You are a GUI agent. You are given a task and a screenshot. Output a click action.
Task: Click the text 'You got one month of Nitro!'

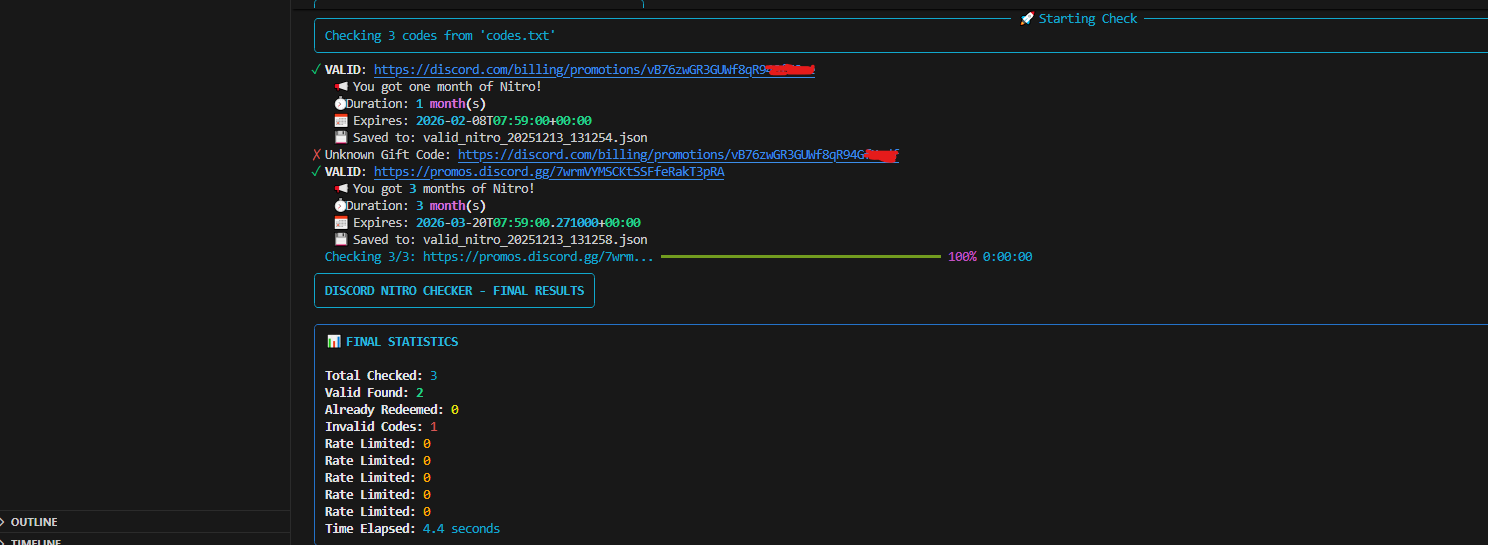click(x=447, y=87)
